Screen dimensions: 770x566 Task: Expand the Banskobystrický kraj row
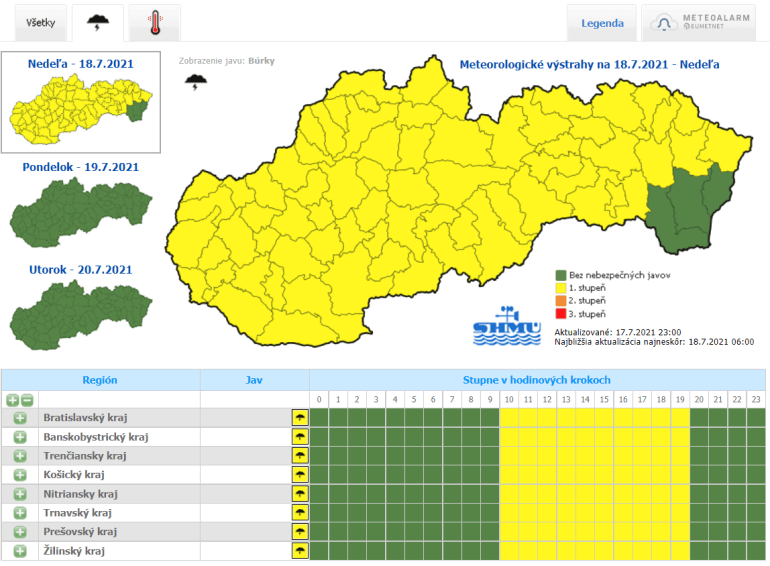20,437
